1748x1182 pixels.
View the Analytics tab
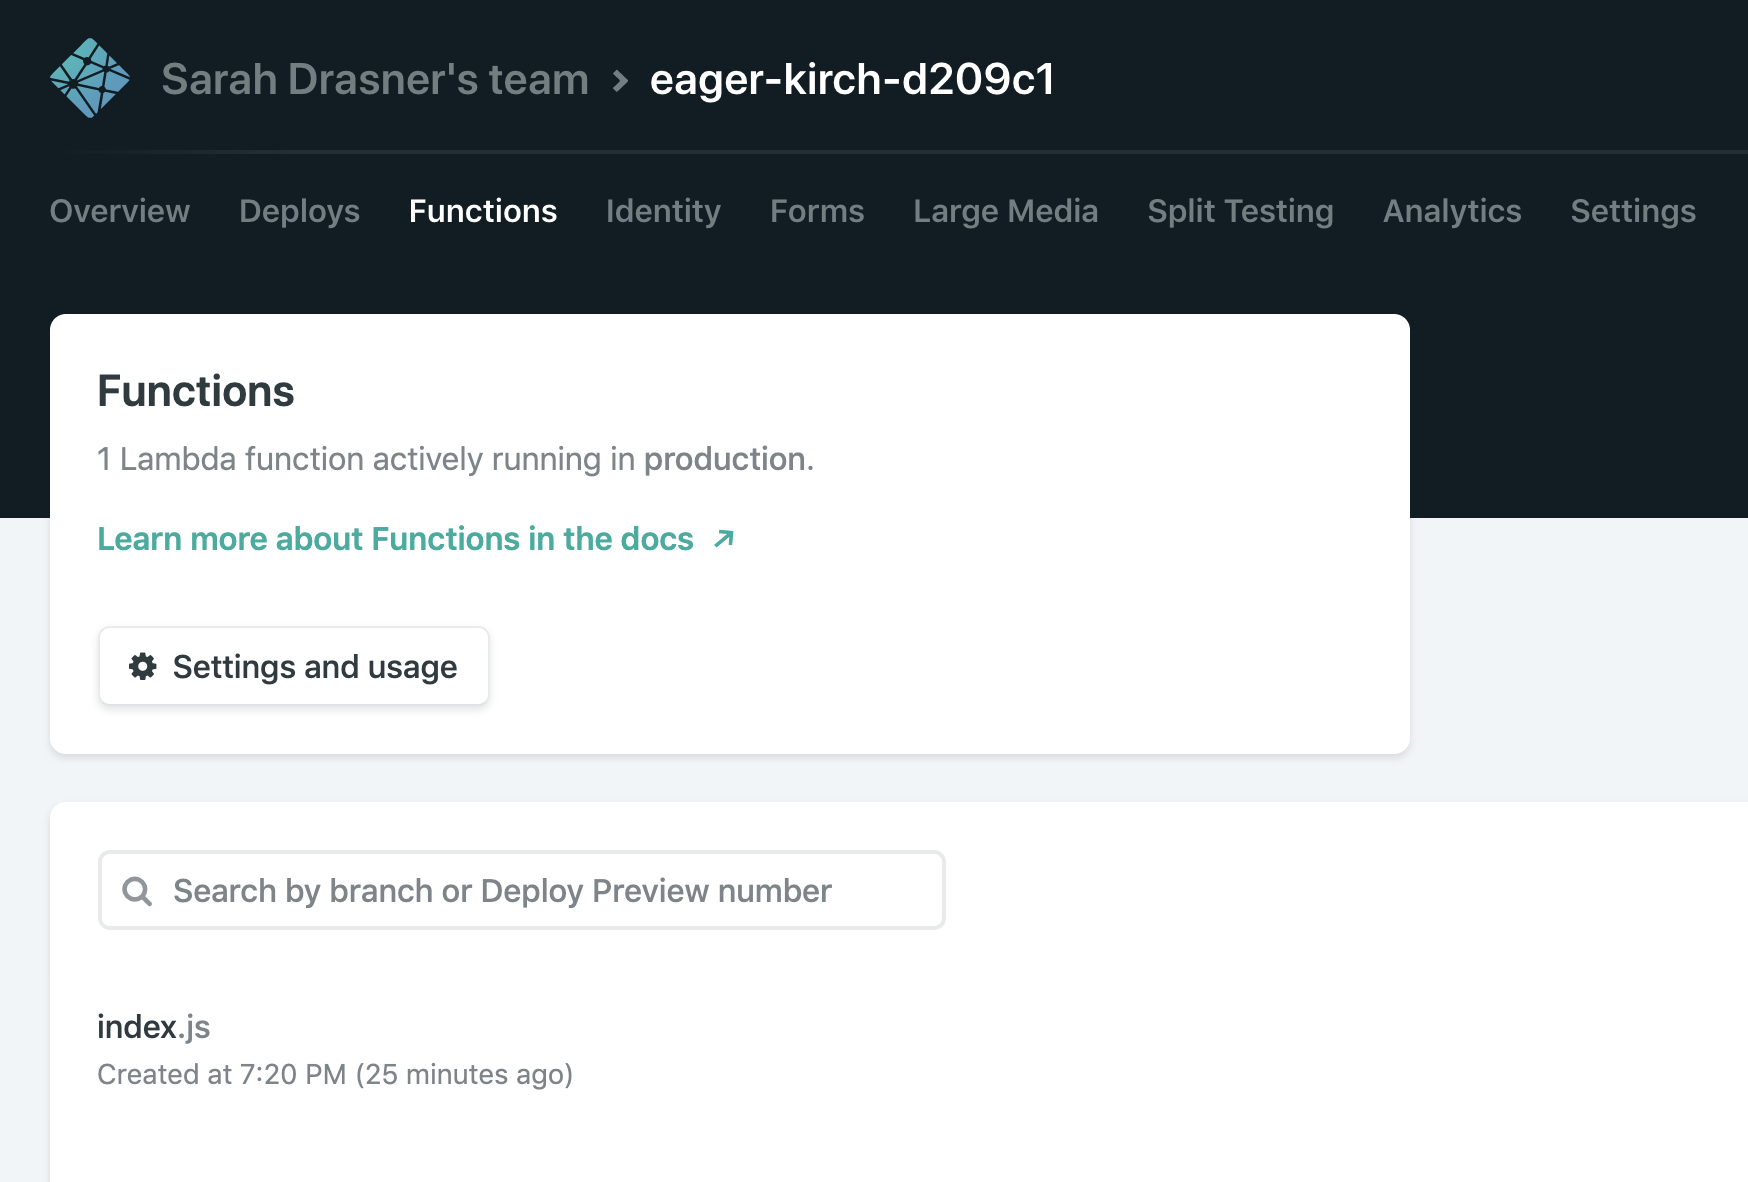pyautogui.click(x=1452, y=211)
